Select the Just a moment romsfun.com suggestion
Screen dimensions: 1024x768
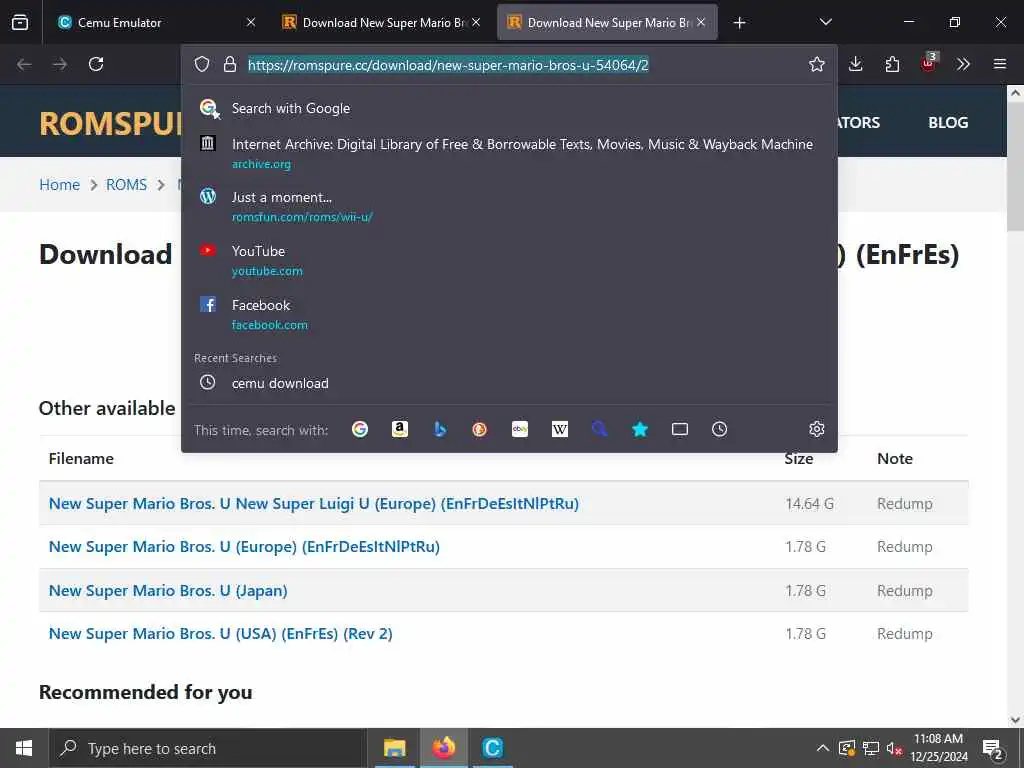point(509,206)
